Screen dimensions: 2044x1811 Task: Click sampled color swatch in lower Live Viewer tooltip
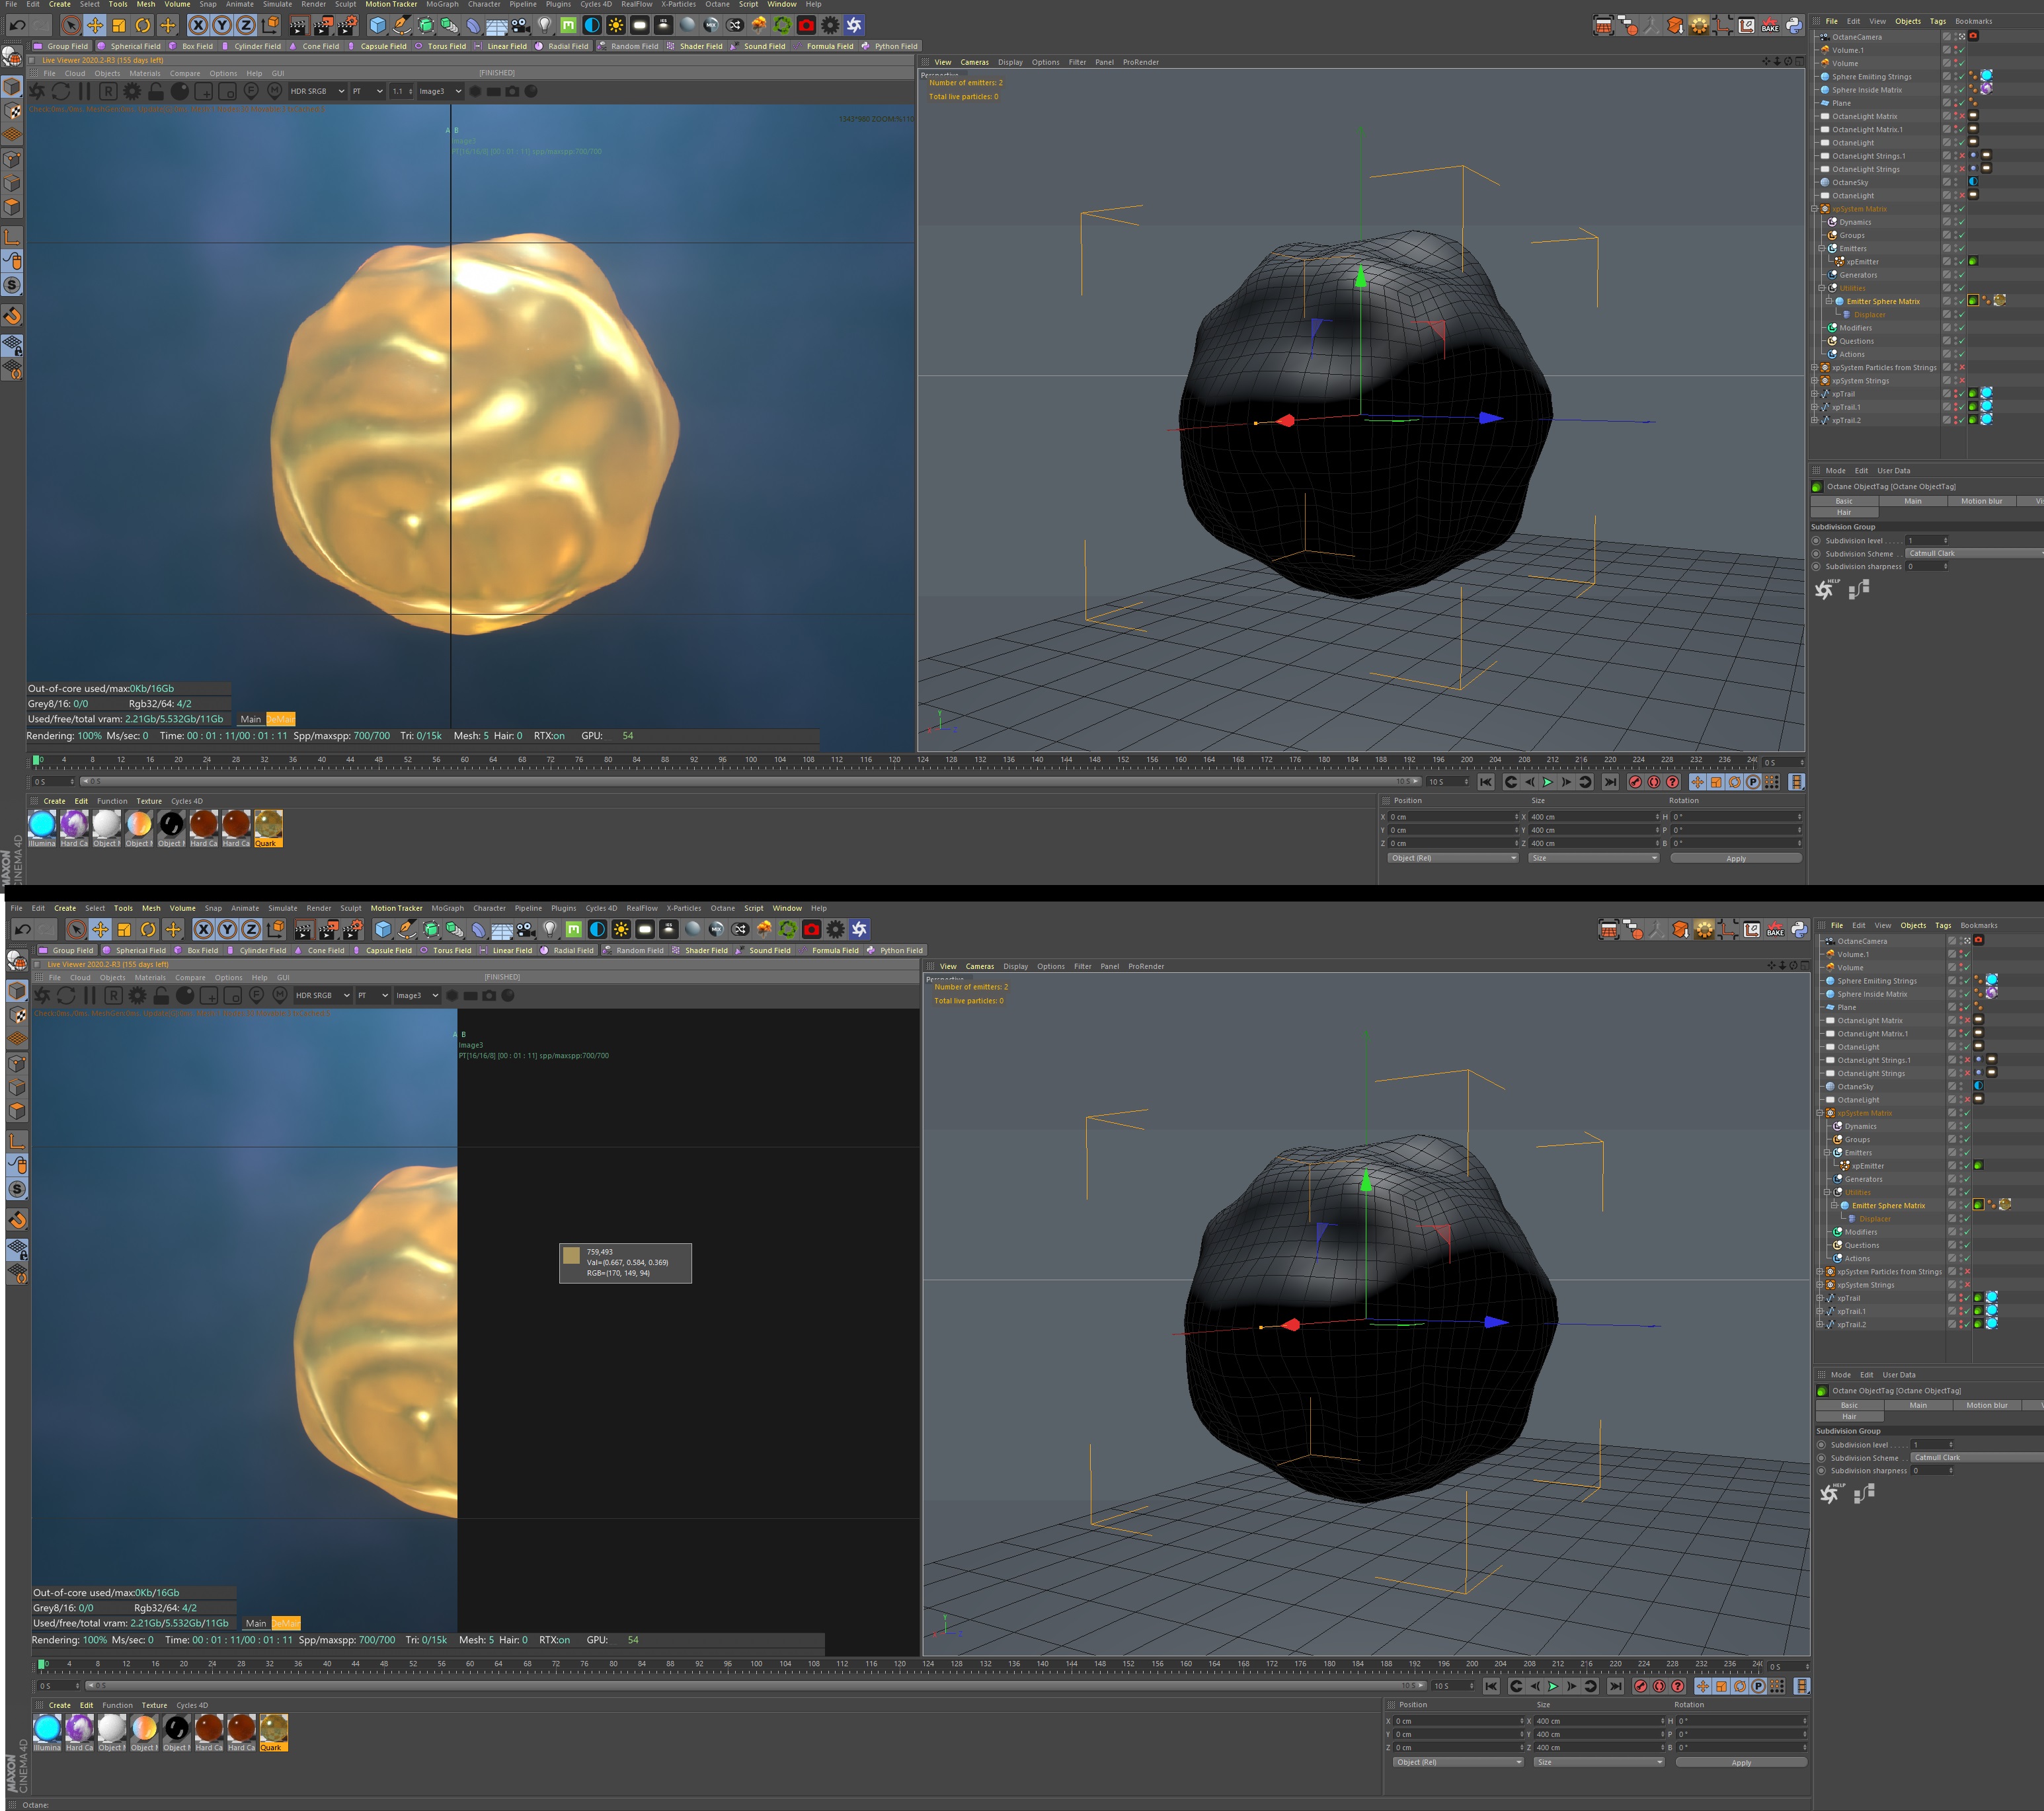point(571,1255)
